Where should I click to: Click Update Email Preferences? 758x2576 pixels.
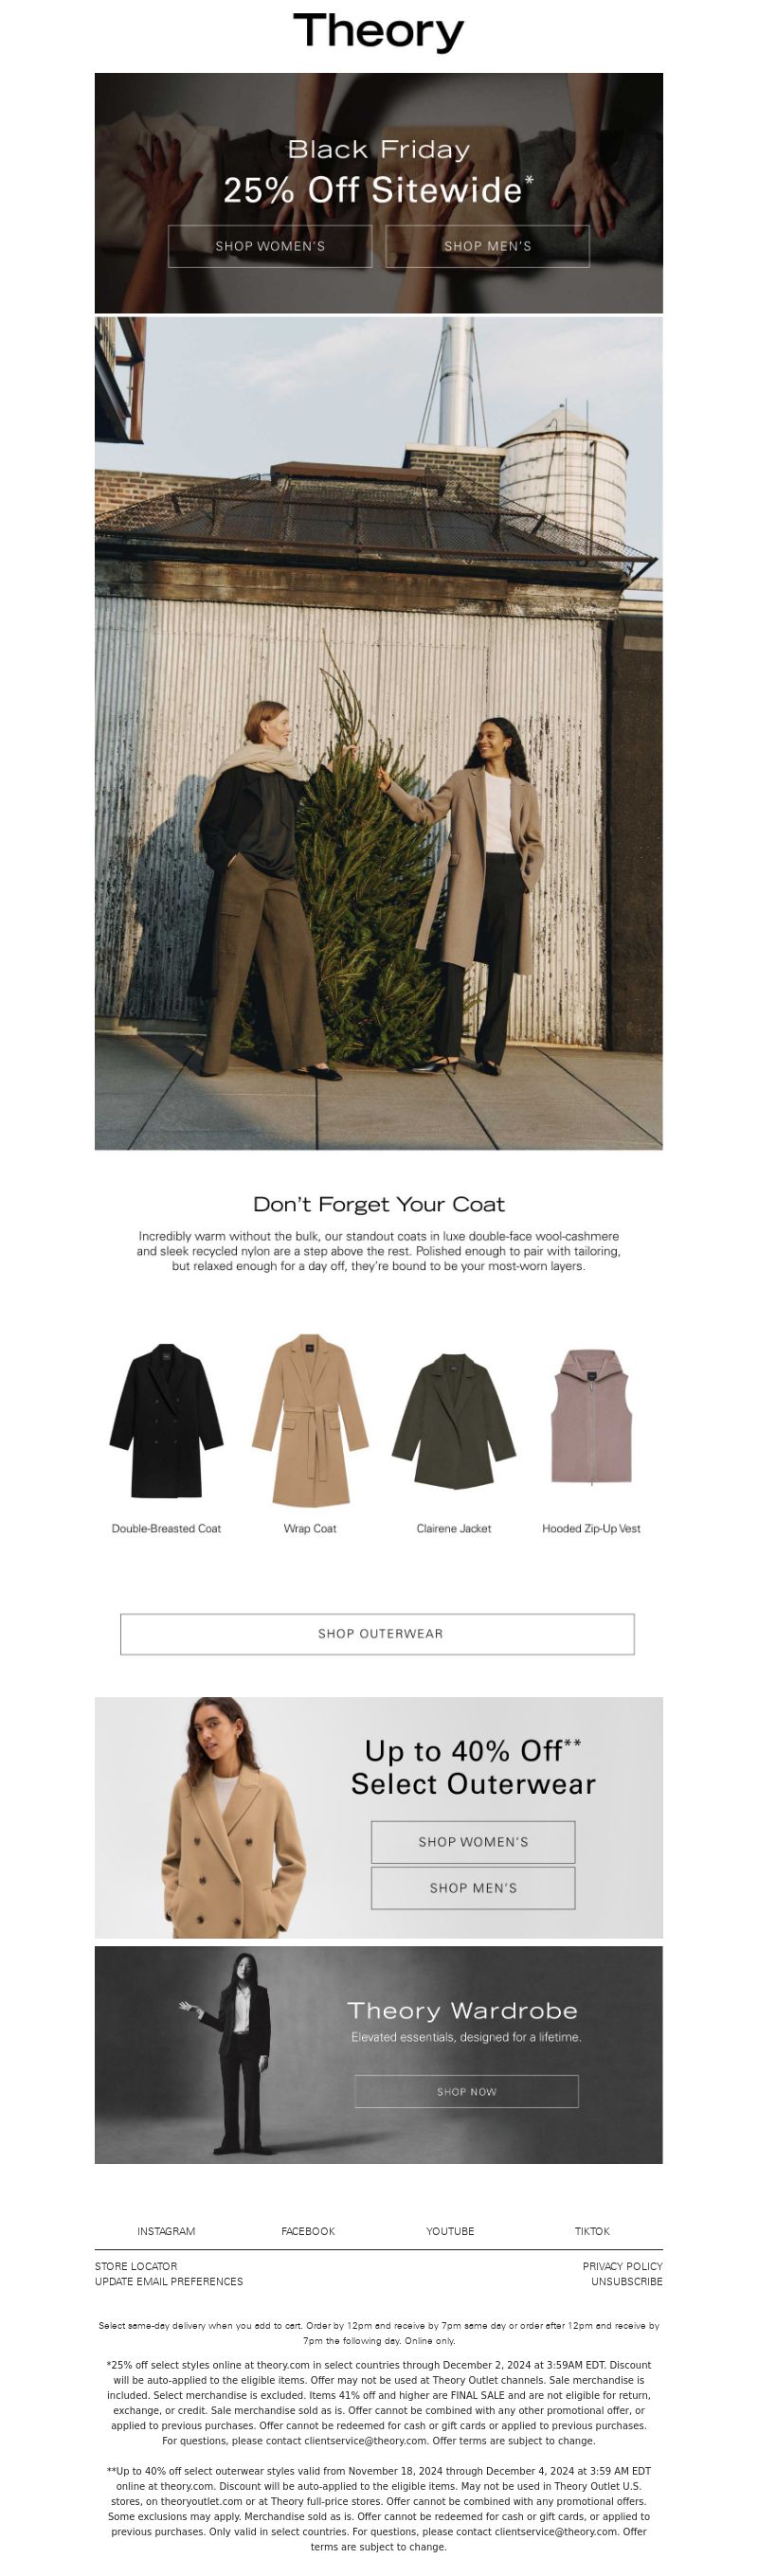point(169,2281)
